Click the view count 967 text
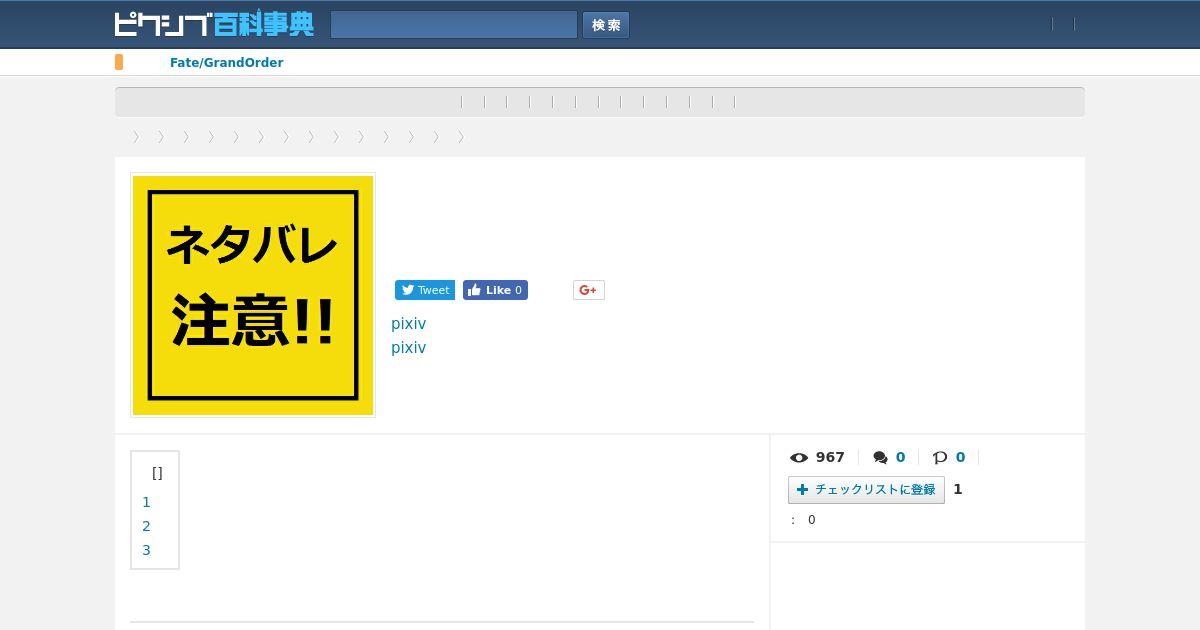This screenshot has width=1200, height=630. point(830,457)
